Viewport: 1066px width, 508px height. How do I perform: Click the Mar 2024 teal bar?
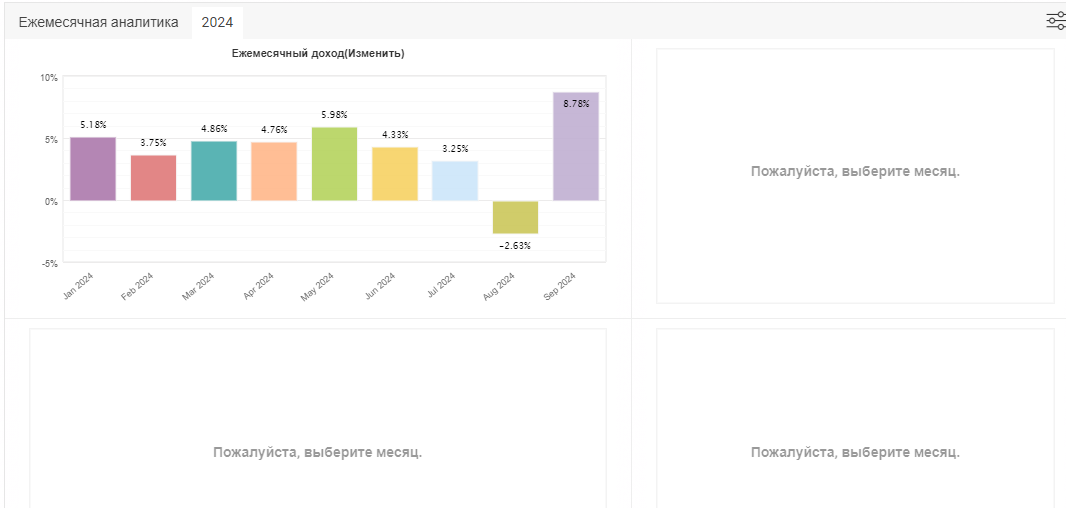pos(214,171)
